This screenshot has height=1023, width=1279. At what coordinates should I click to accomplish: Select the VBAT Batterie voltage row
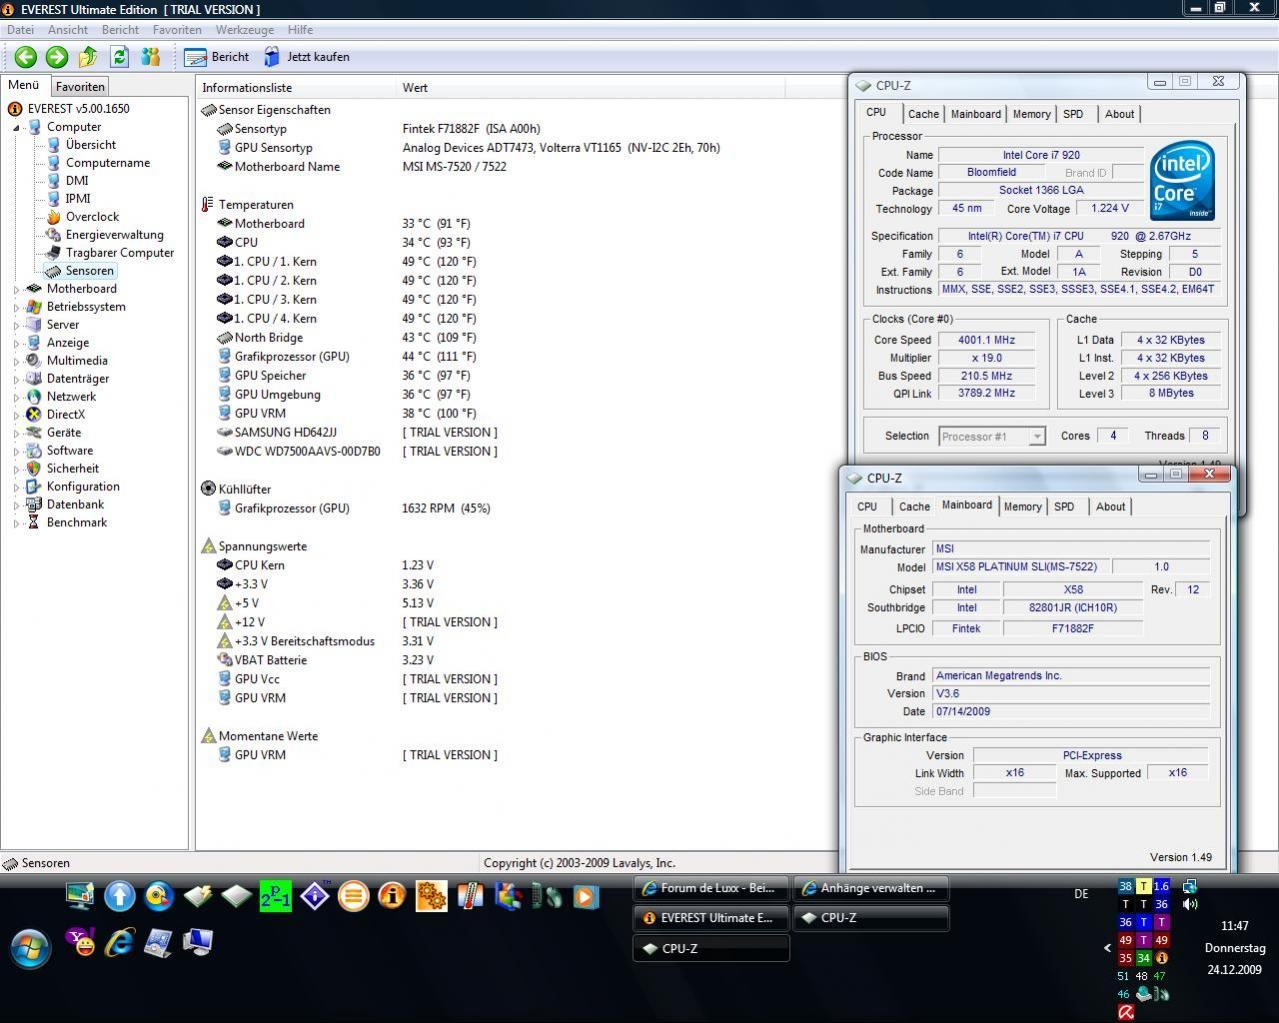click(x=325, y=661)
